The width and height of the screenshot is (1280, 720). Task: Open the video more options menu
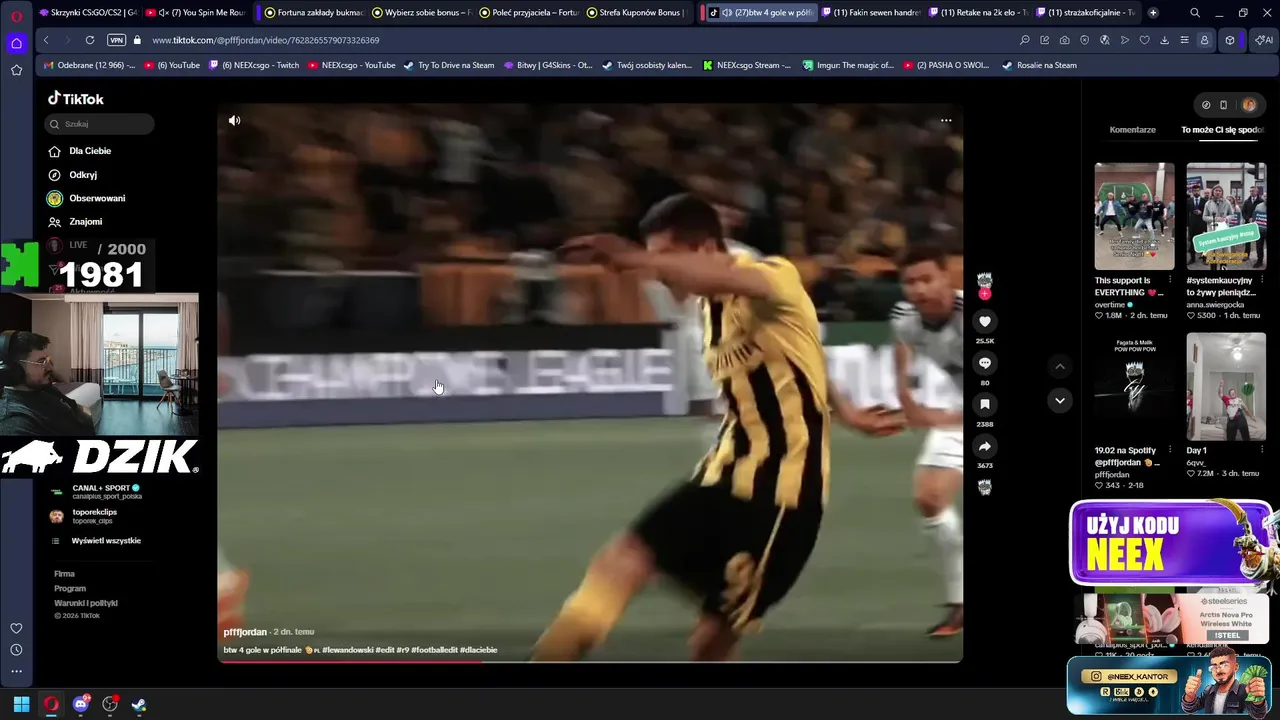pos(946,121)
